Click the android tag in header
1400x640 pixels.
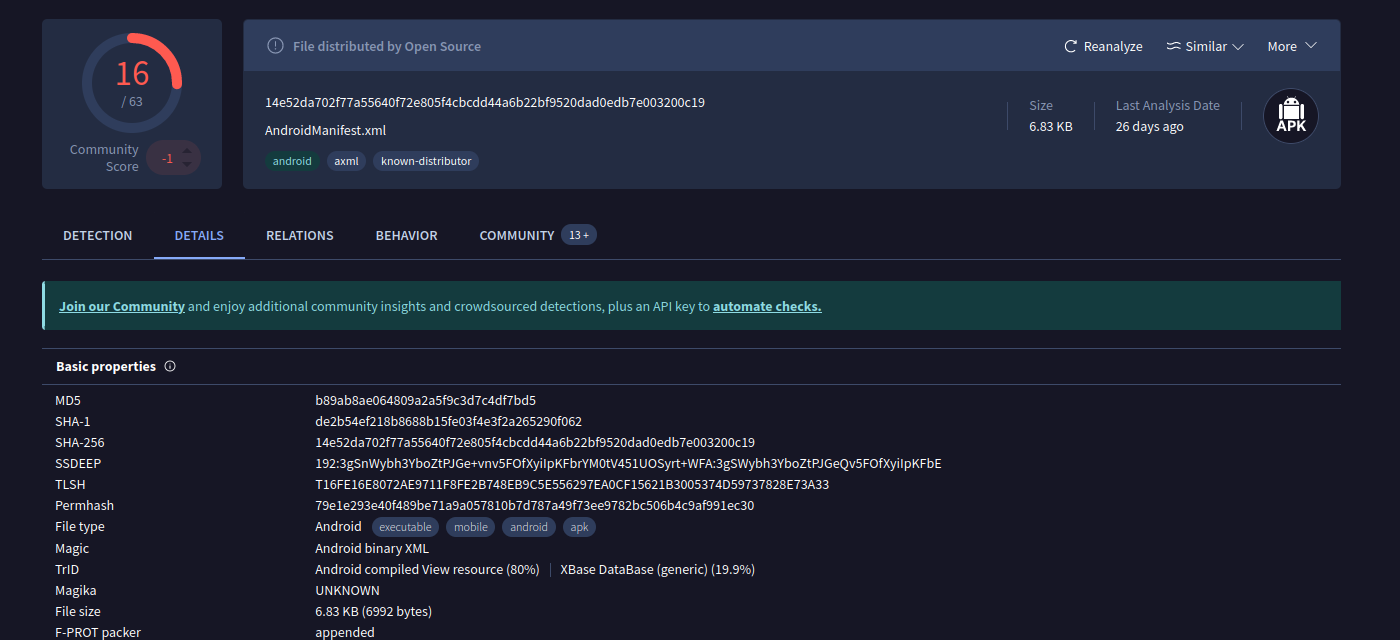(x=292, y=161)
